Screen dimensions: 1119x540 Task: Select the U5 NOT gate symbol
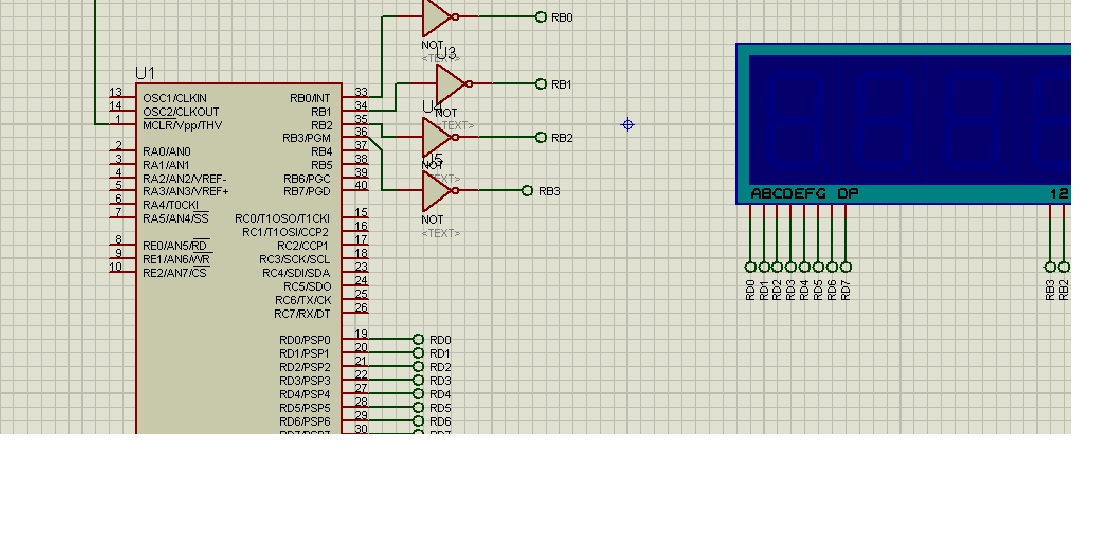click(x=439, y=190)
